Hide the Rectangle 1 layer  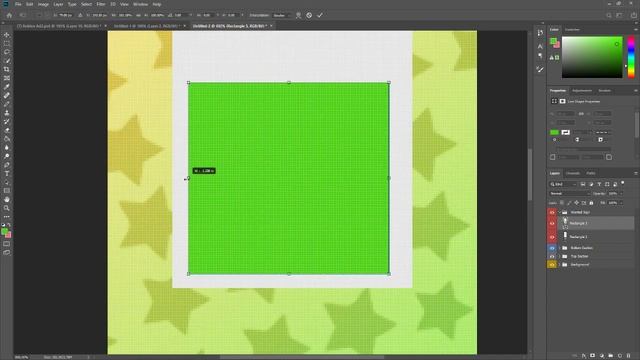552,237
